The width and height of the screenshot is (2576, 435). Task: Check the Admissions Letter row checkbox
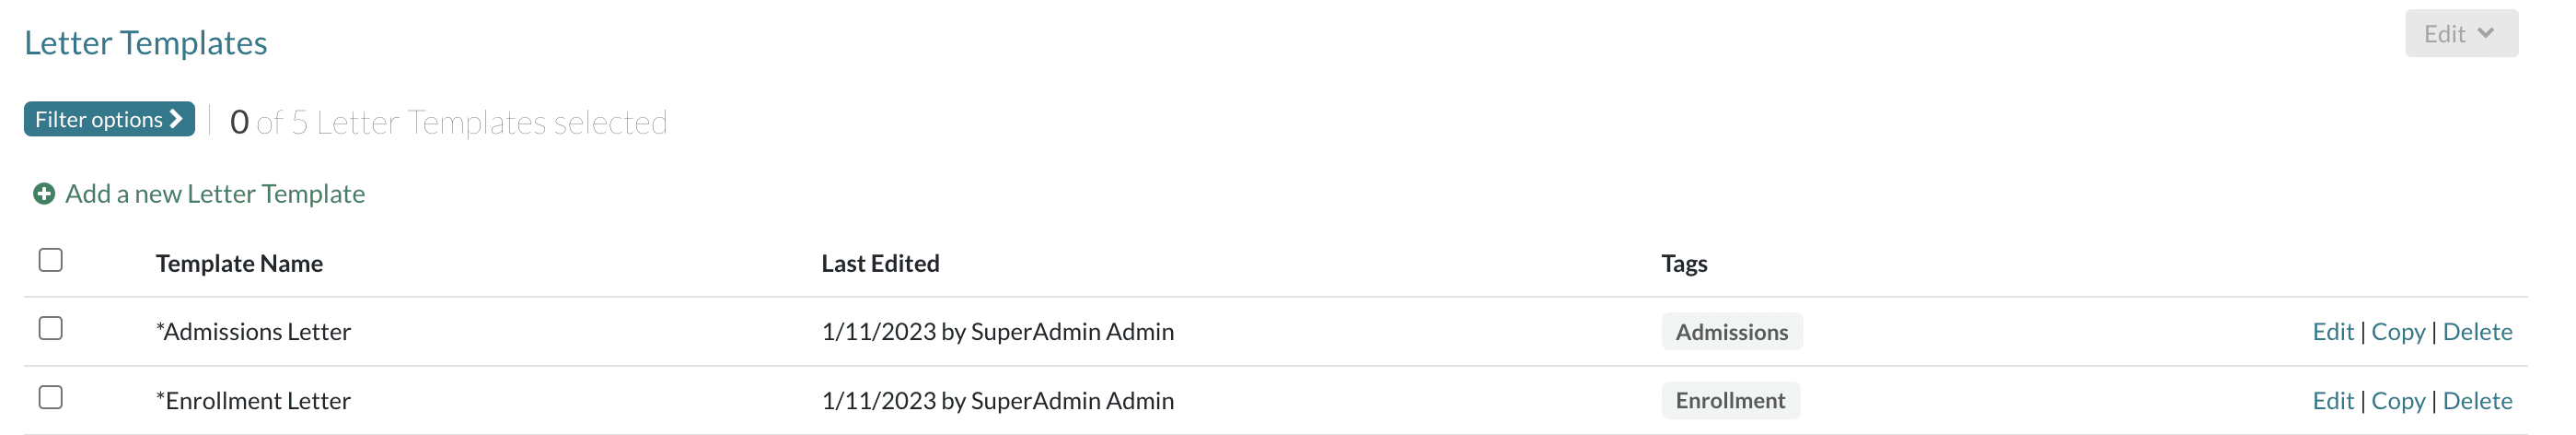click(51, 329)
